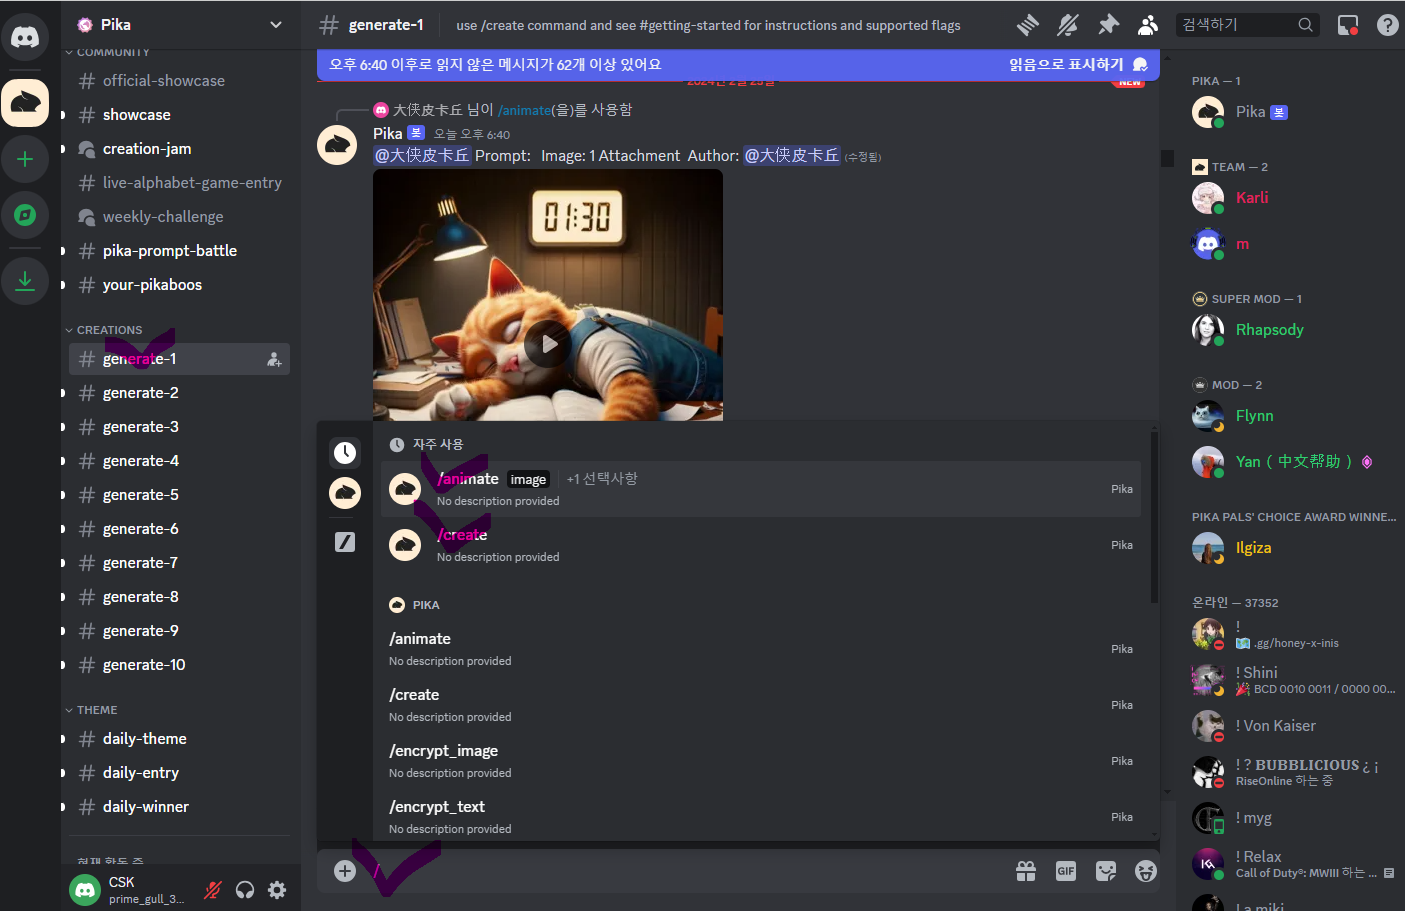The image size is (1405, 911).
Task: Toggle channel notification mute bell
Action: (1068, 25)
